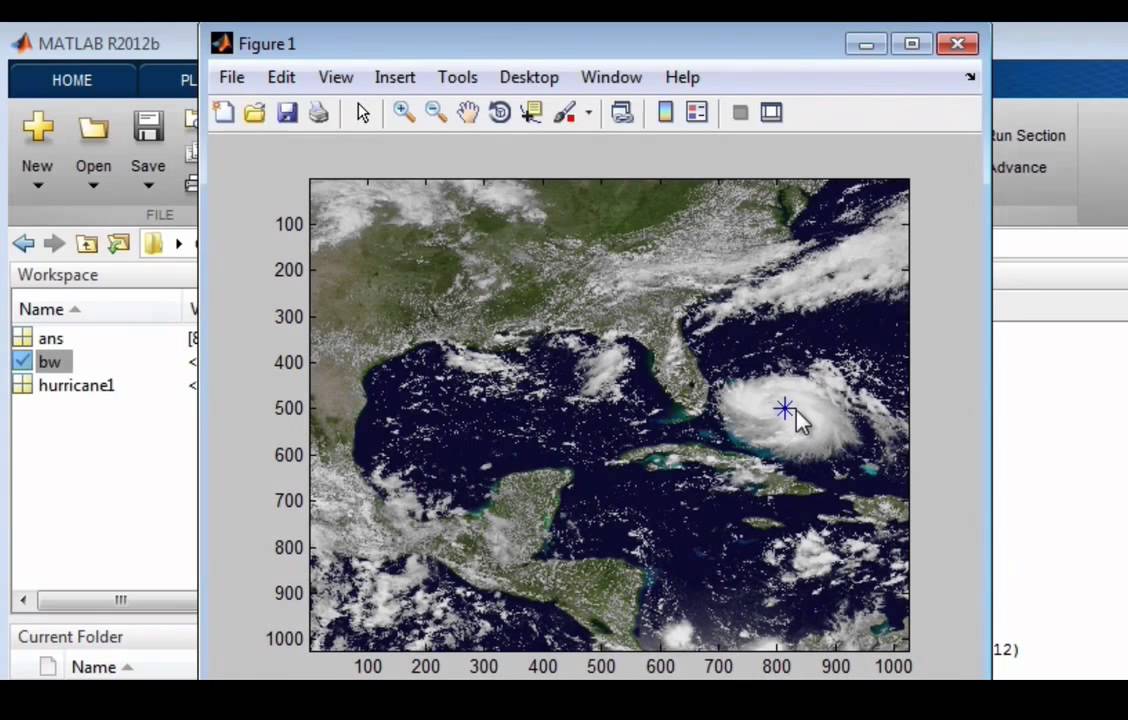Click Show Plot Tools and Dock icon
Screen dimensions: 1128x720
pyautogui.click(x=771, y=112)
